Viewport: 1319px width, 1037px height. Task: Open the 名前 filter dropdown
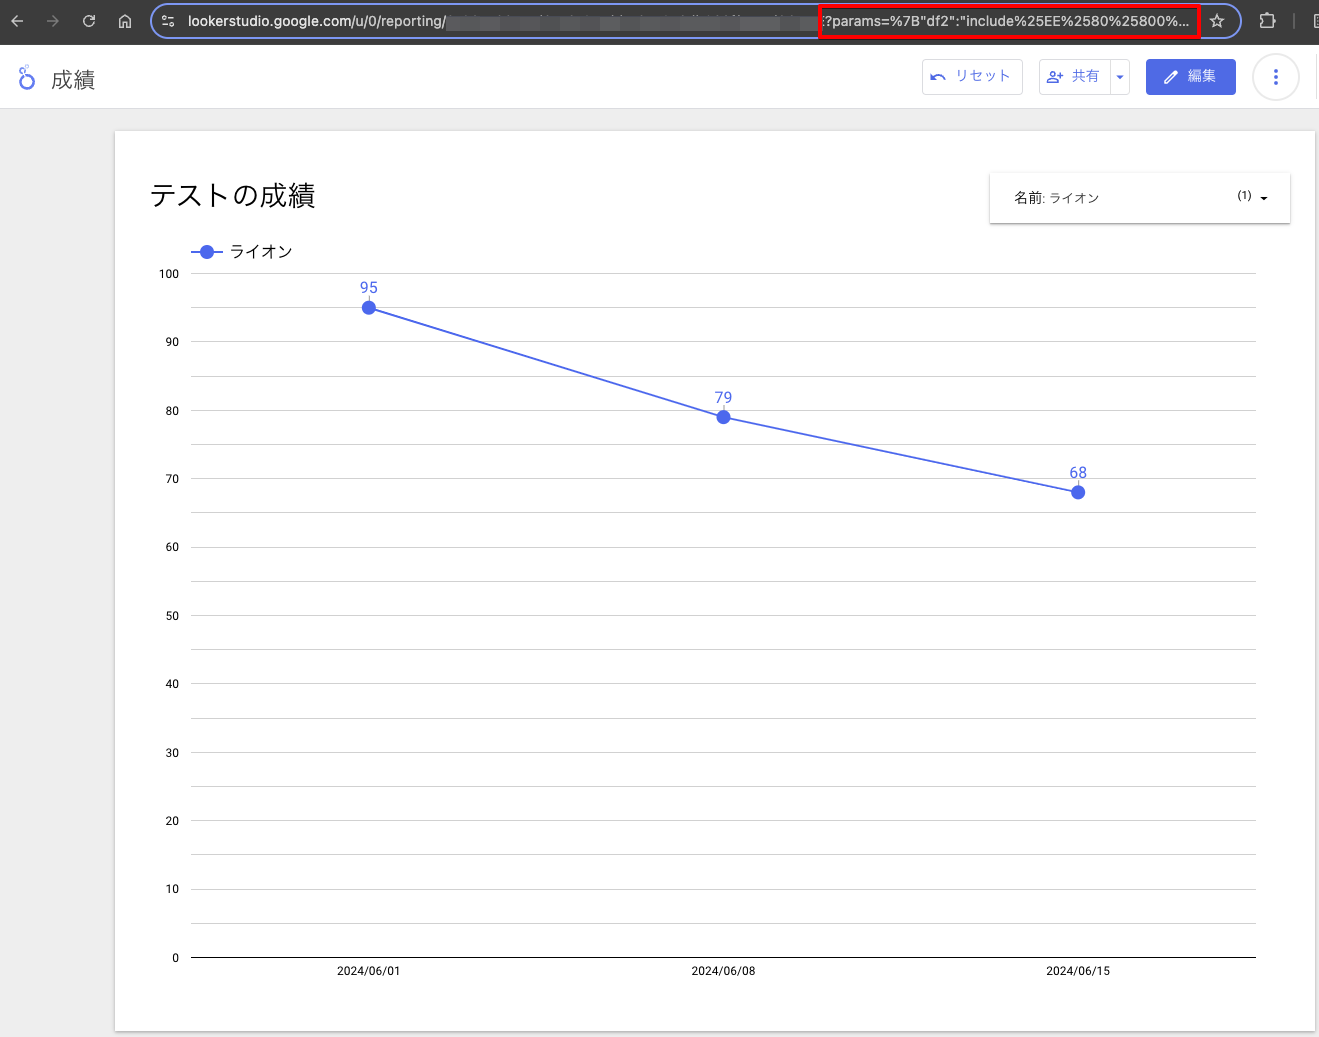pyautogui.click(x=1139, y=198)
